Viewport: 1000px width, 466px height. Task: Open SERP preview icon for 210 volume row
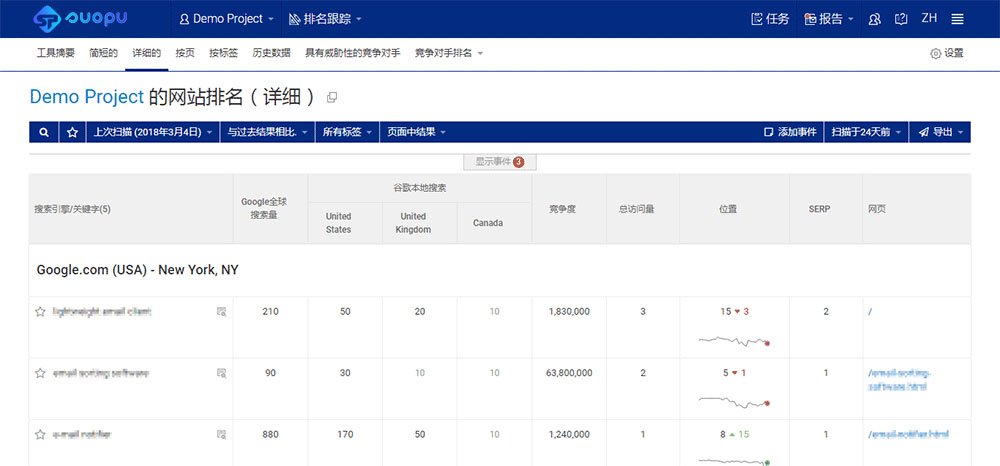[221, 312]
